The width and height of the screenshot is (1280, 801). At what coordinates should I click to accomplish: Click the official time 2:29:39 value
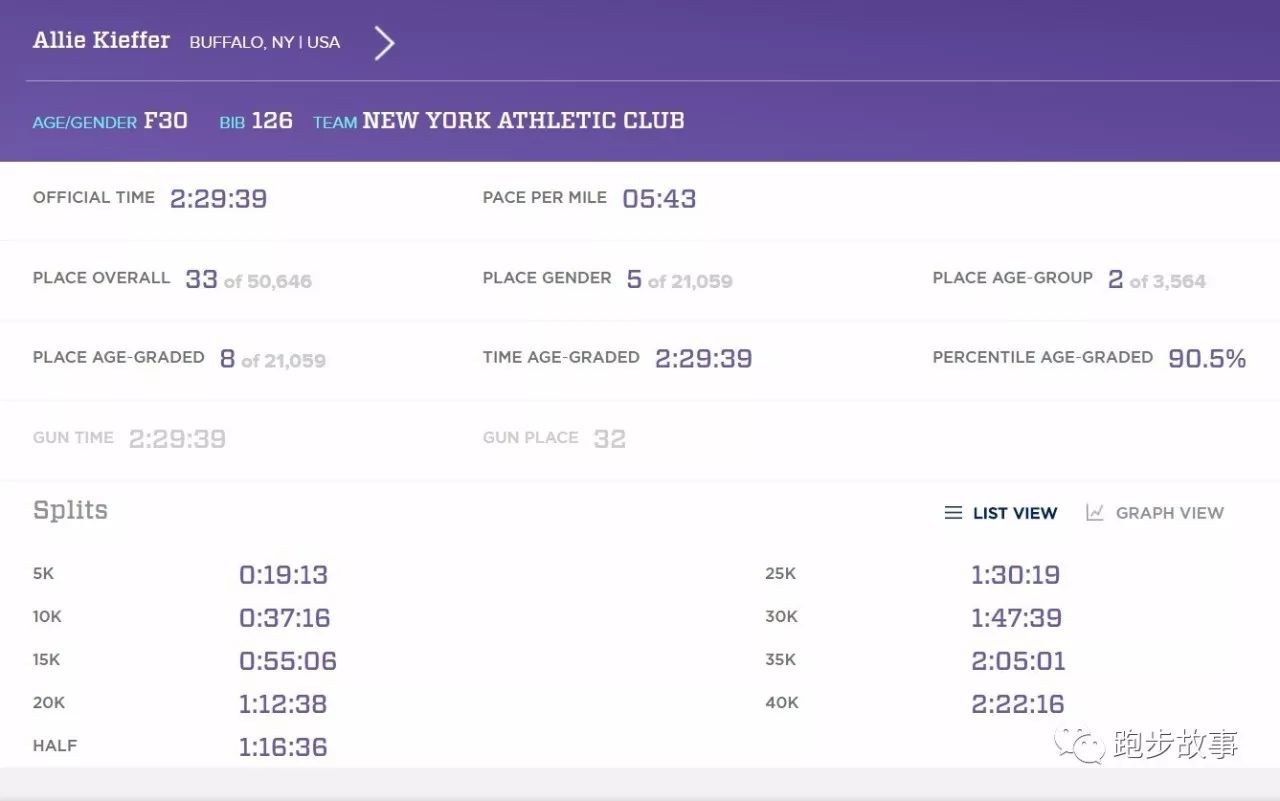tap(218, 198)
